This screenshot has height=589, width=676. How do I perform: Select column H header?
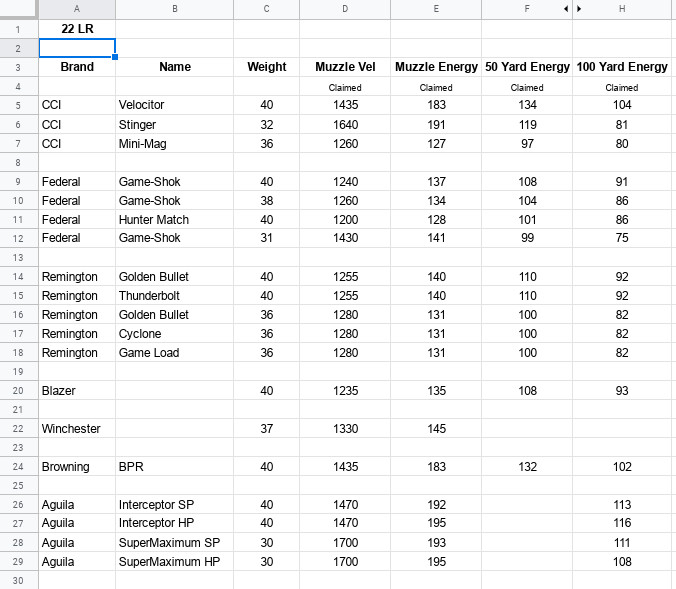coord(622,9)
